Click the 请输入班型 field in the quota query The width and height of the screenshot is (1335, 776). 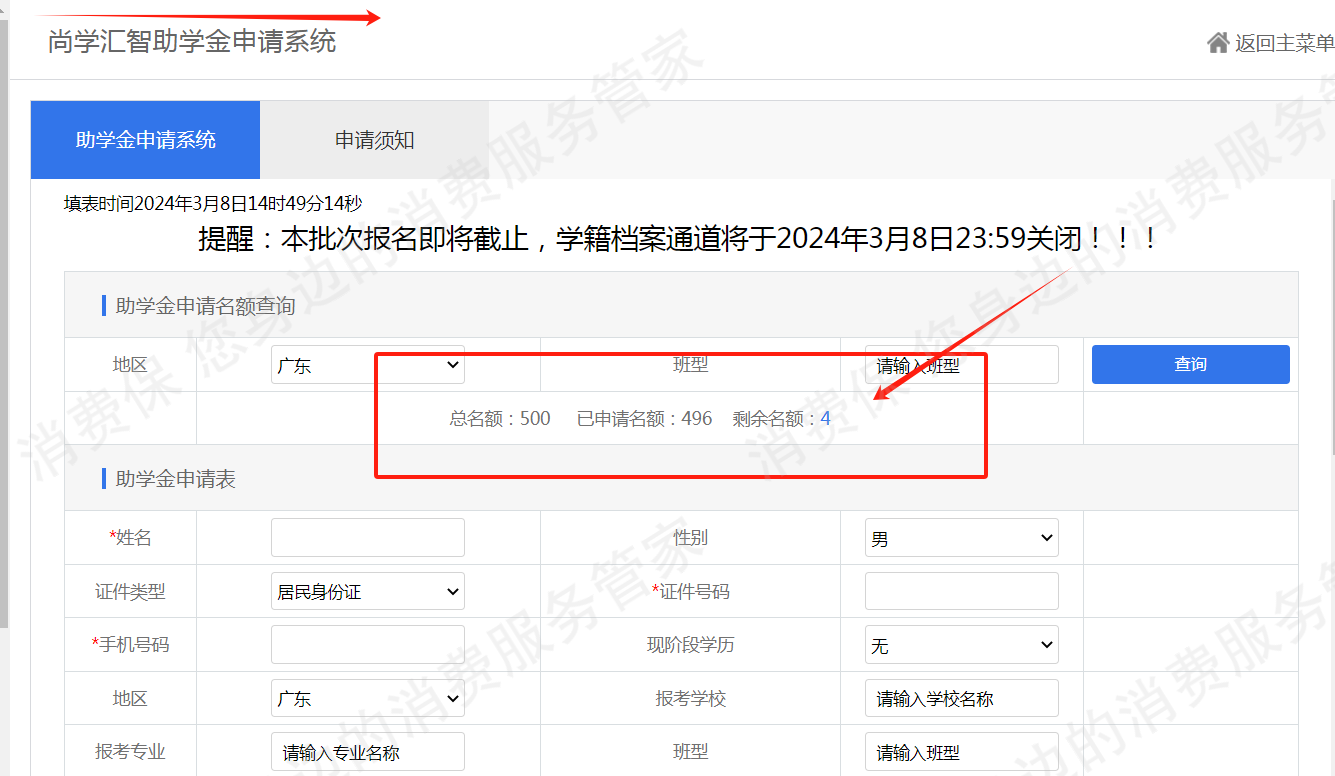(x=962, y=365)
